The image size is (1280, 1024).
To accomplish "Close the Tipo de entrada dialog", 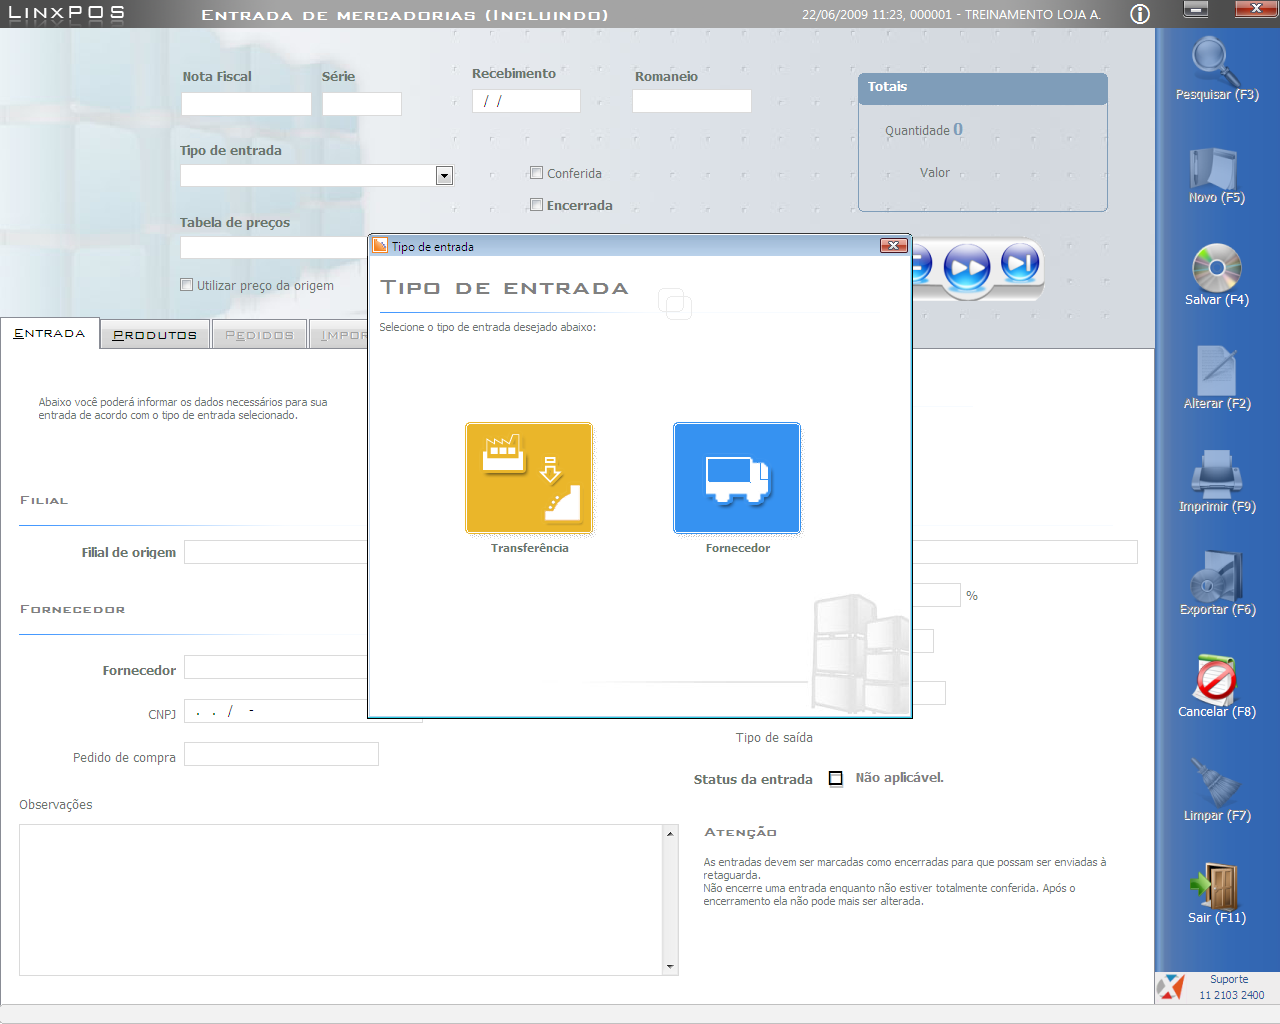I will (893, 246).
